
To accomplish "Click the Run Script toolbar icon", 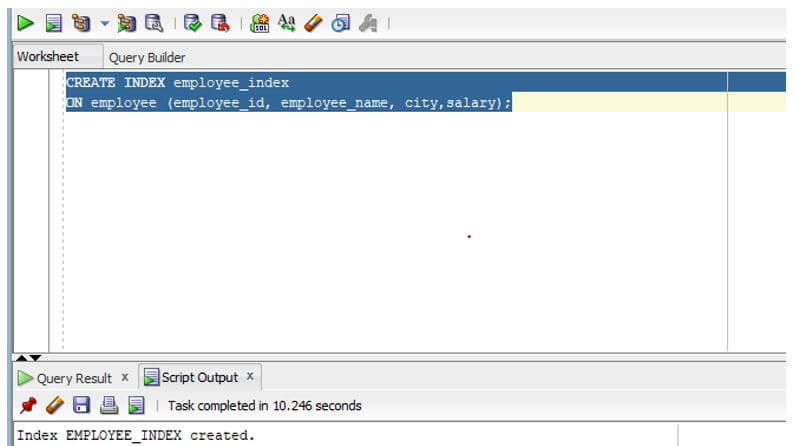I will 53,23.
